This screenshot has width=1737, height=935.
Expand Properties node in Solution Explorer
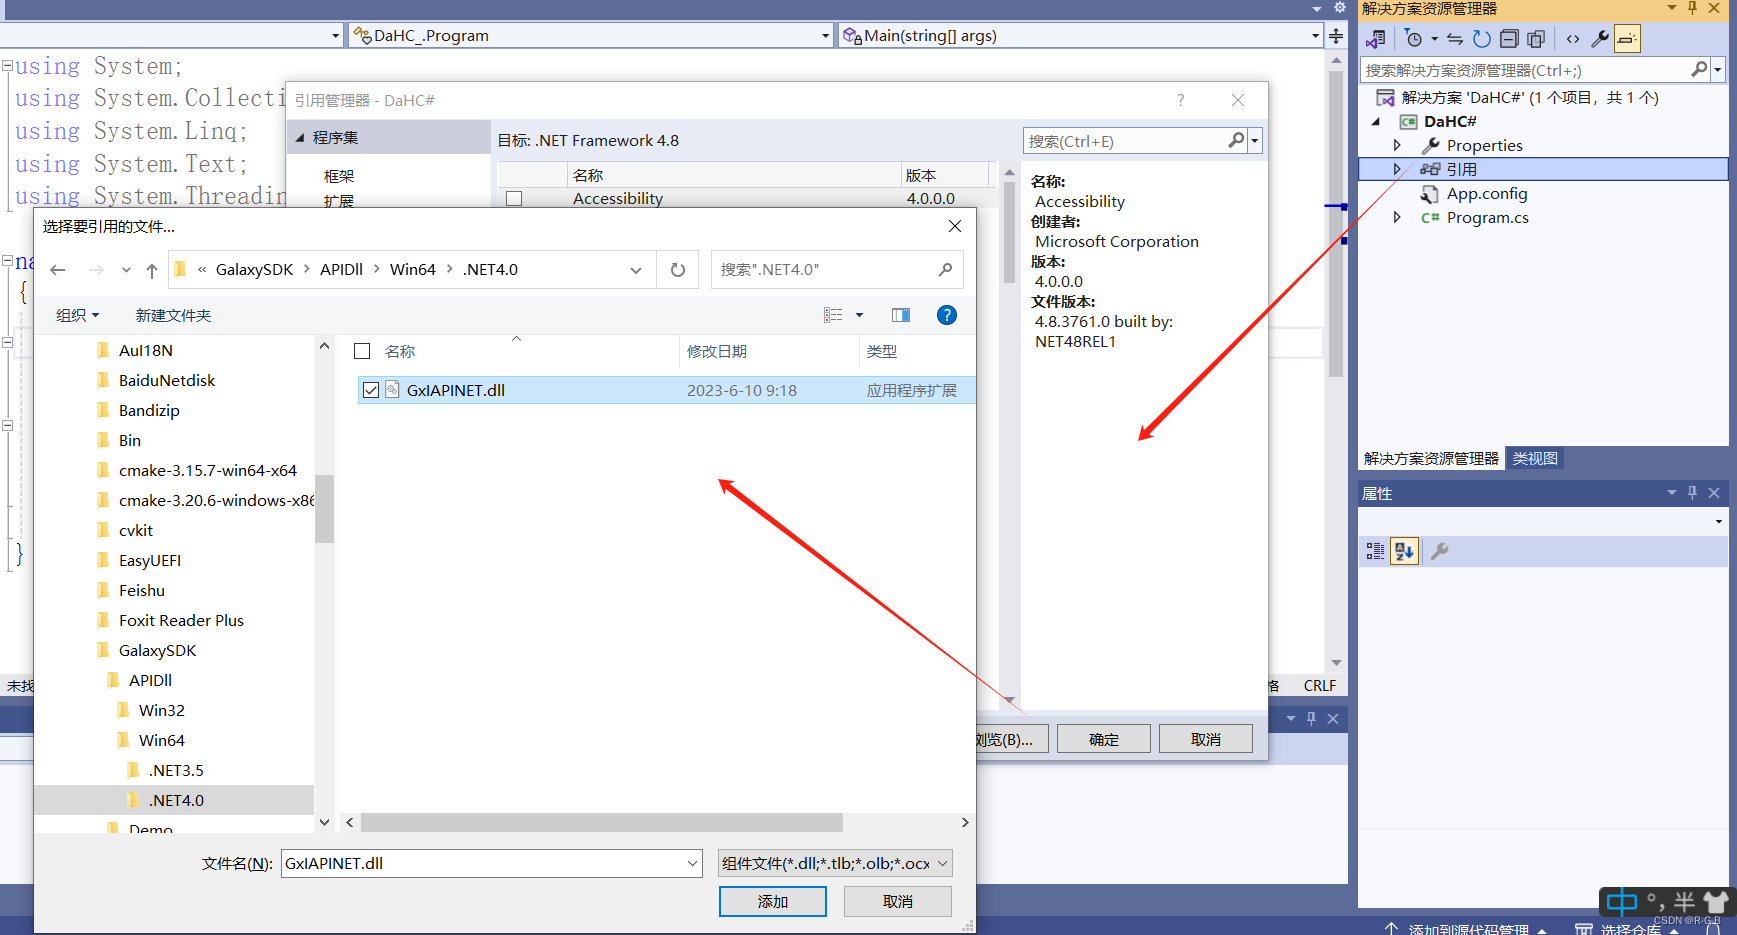point(1397,145)
